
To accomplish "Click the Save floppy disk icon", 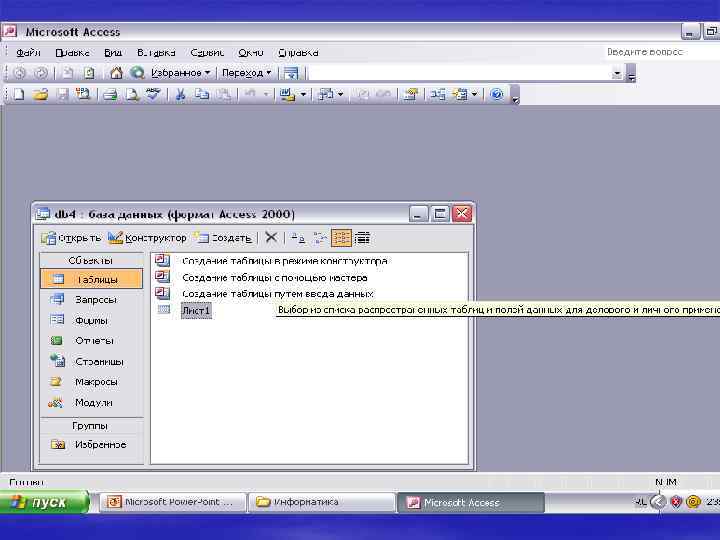I will [x=62, y=95].
